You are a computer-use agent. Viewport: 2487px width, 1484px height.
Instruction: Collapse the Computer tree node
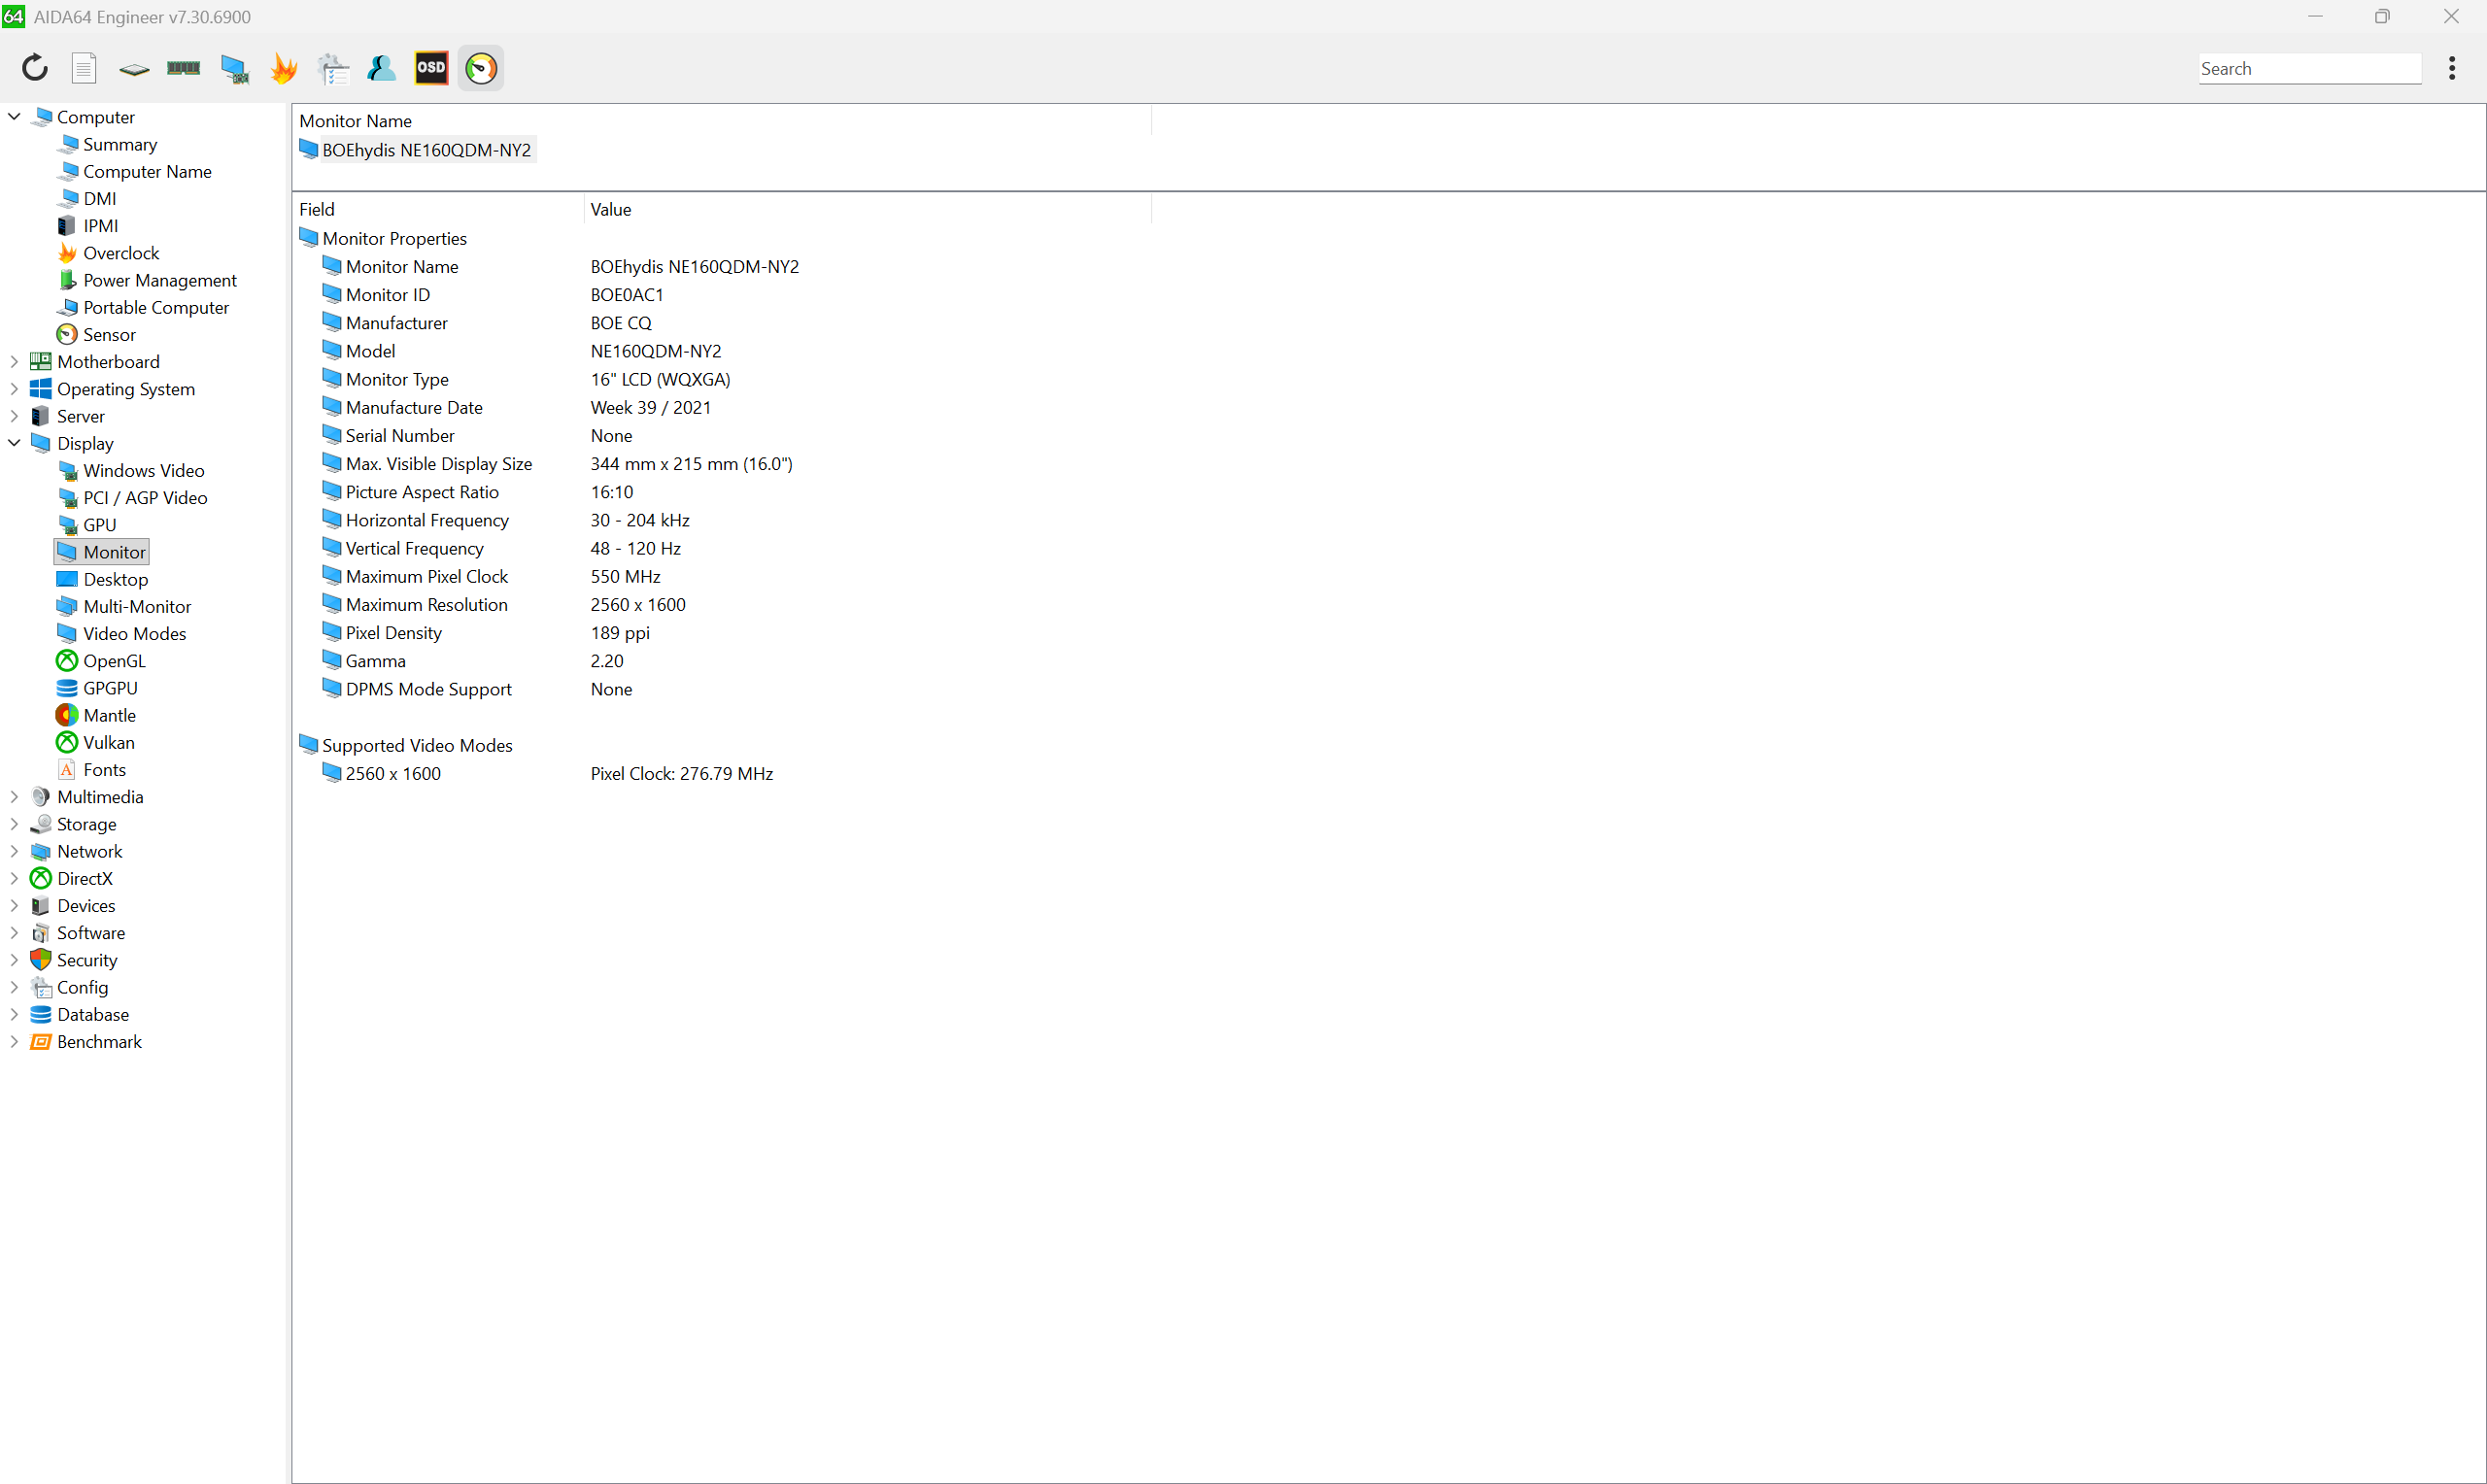coord(14,117)
